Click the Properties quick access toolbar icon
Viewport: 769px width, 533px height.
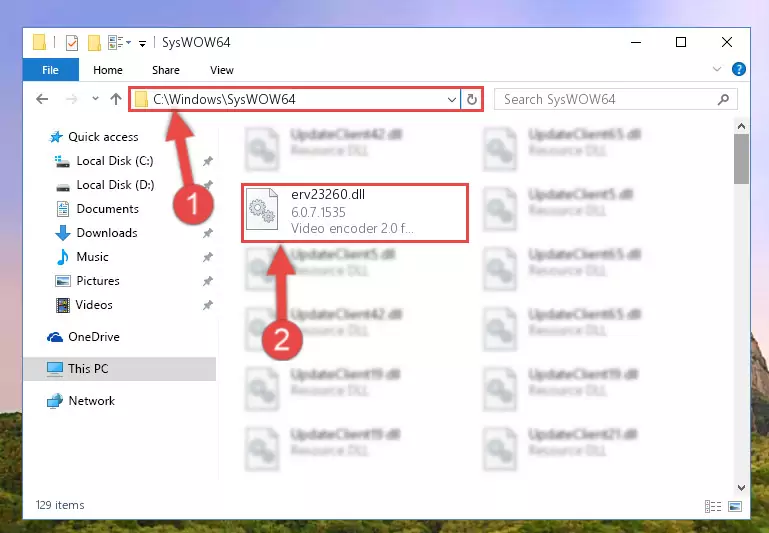point(72,43)
